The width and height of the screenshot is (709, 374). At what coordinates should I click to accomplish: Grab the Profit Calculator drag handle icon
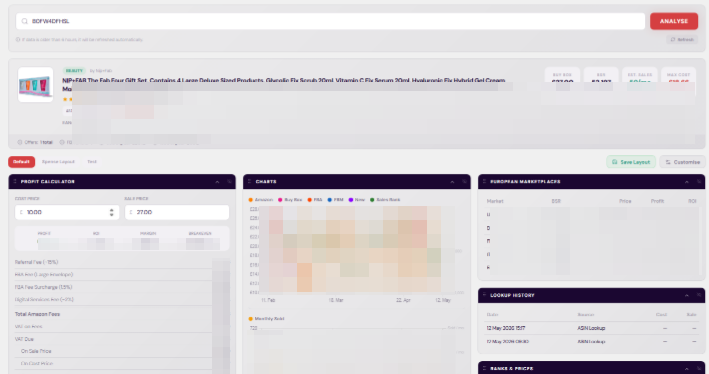click(x=15, y=181)
